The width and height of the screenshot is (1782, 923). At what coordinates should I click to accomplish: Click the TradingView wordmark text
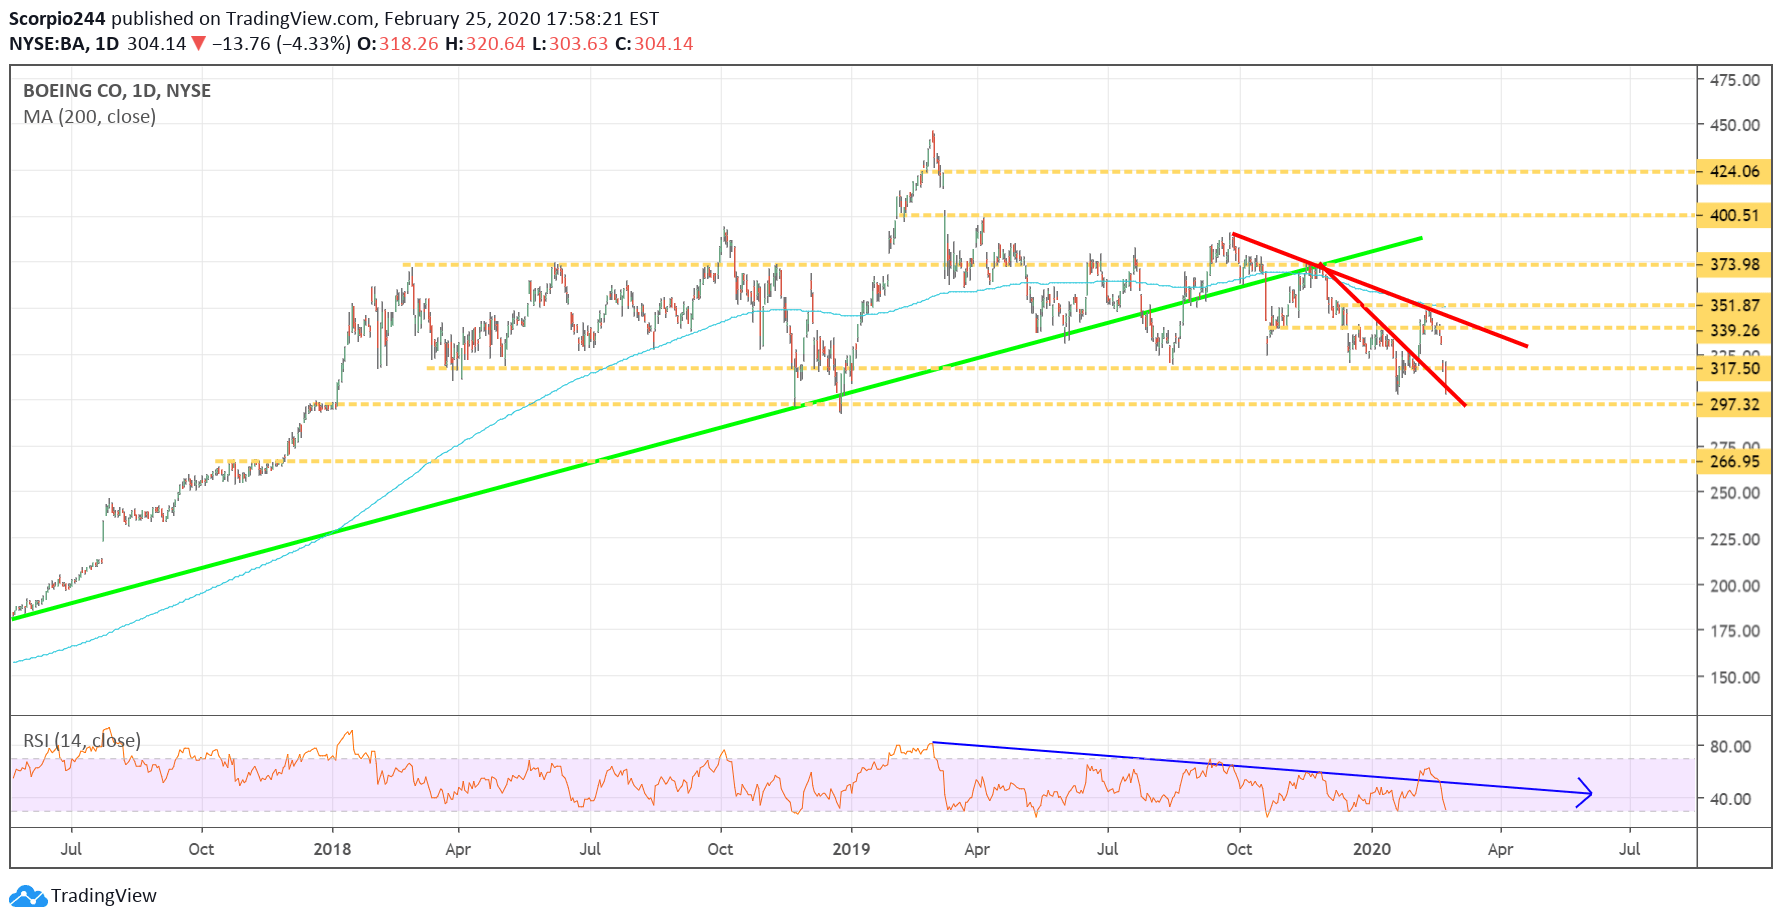point(104,896)
